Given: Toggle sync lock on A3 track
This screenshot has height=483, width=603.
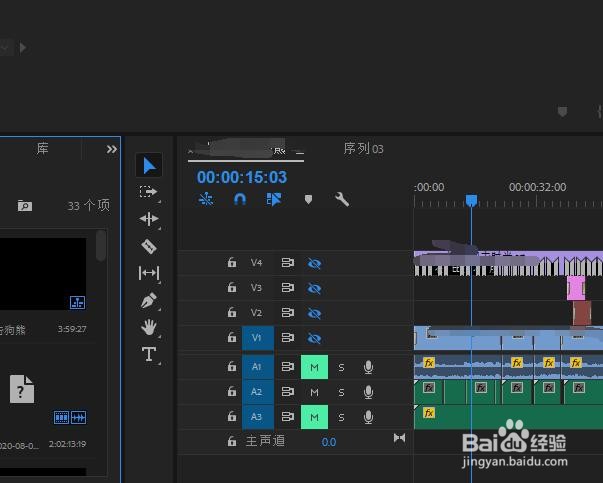Looking at the screenshot, I should click(288, 417).
